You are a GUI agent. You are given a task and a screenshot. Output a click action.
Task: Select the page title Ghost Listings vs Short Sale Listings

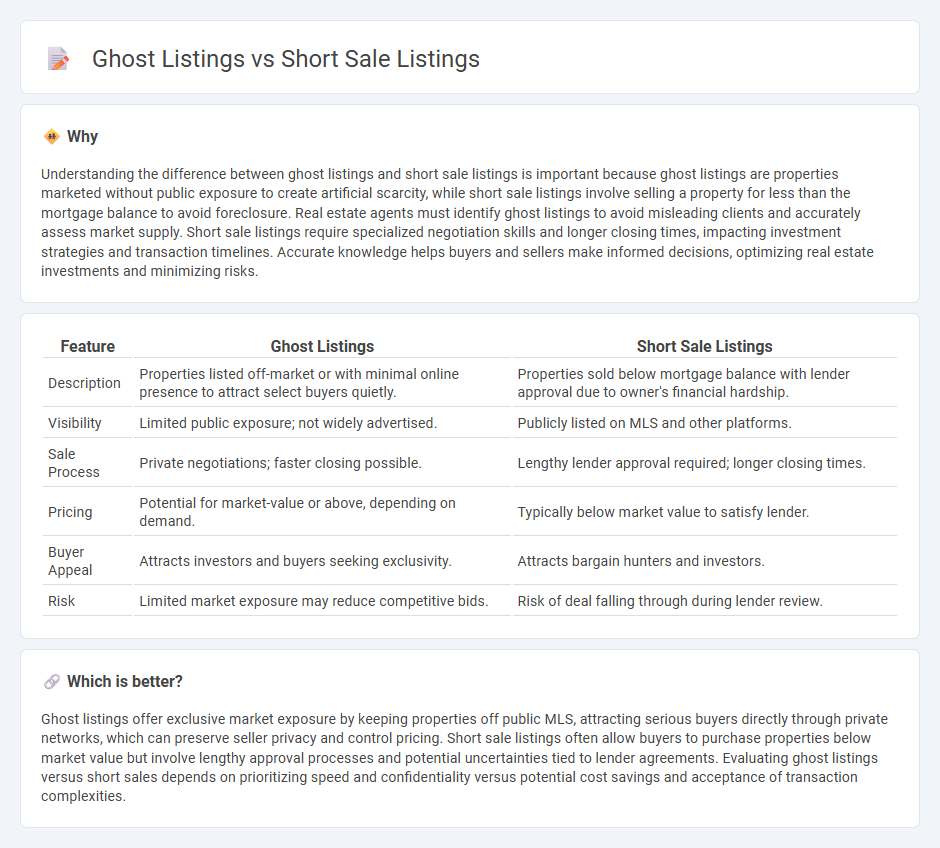[285, 59]
